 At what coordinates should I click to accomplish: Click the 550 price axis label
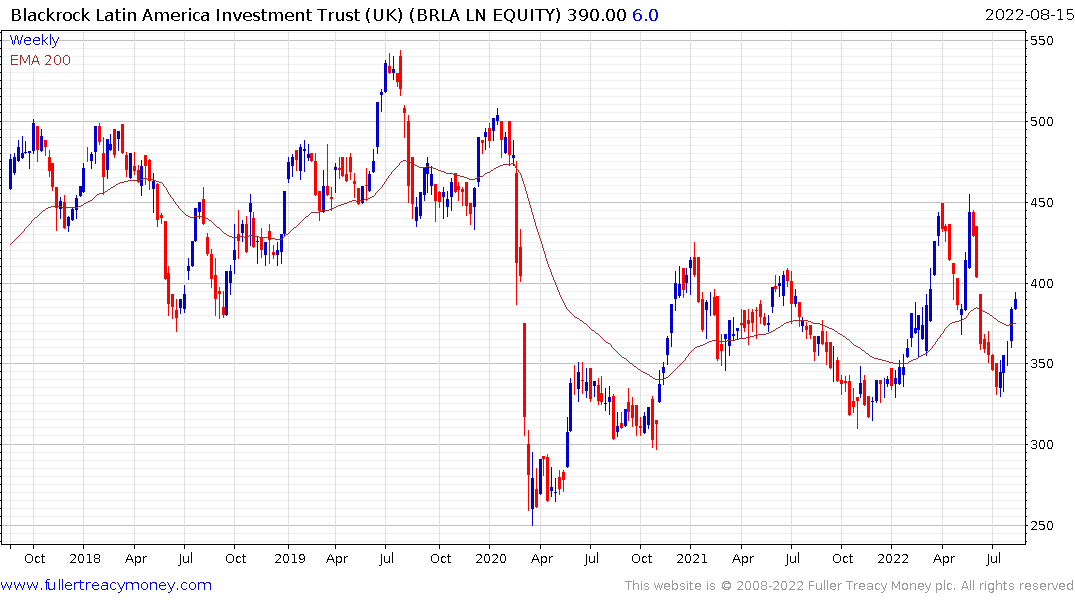point(1041,41)
